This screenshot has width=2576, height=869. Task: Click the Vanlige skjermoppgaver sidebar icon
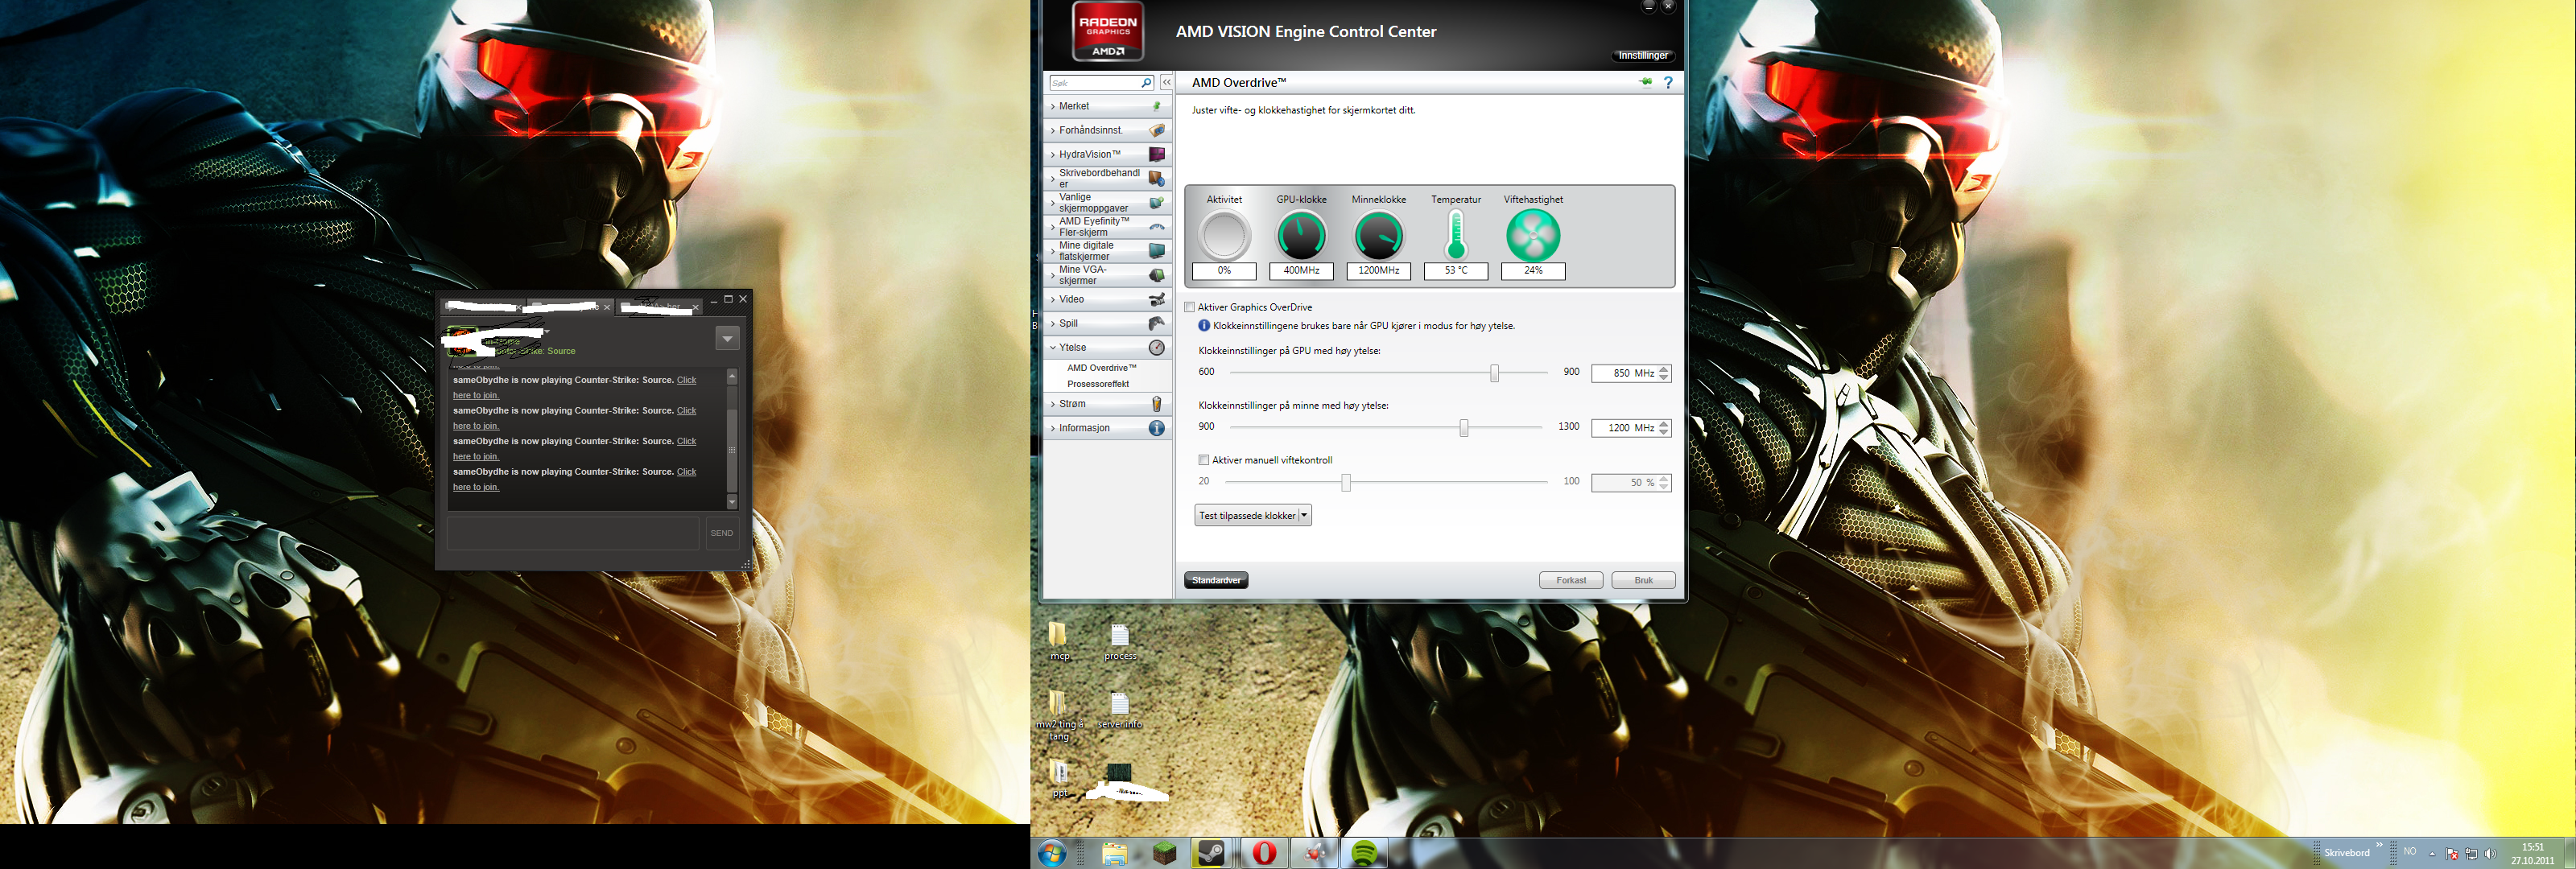[x=1156, y=203]
